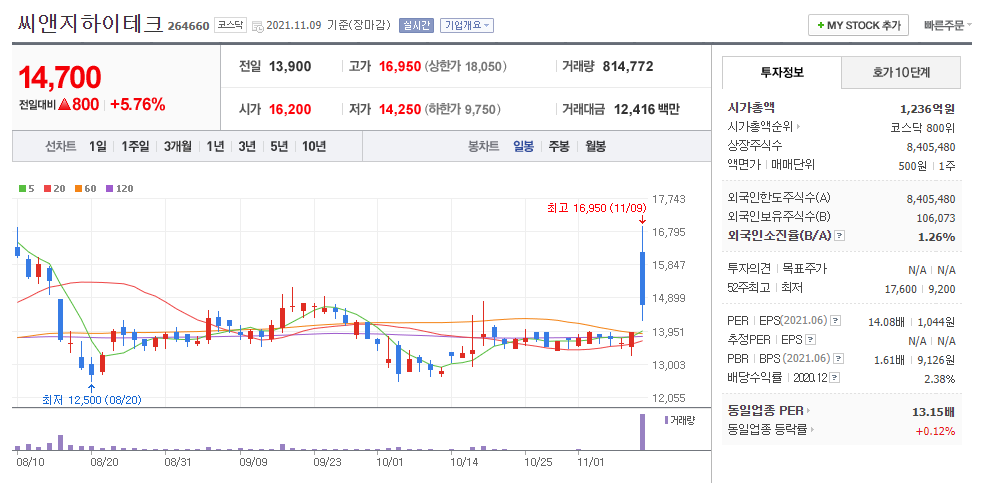
Task: Click the 저가 value 14,250
Action: click(400, 109)
